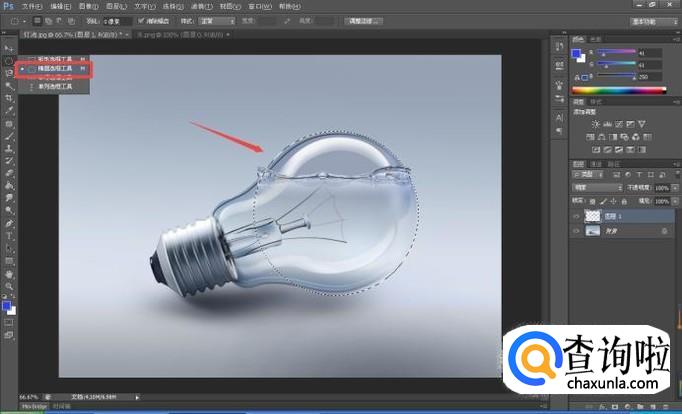
Task: Select the Horizontal Type tool
Action: (x=9, y=235)
